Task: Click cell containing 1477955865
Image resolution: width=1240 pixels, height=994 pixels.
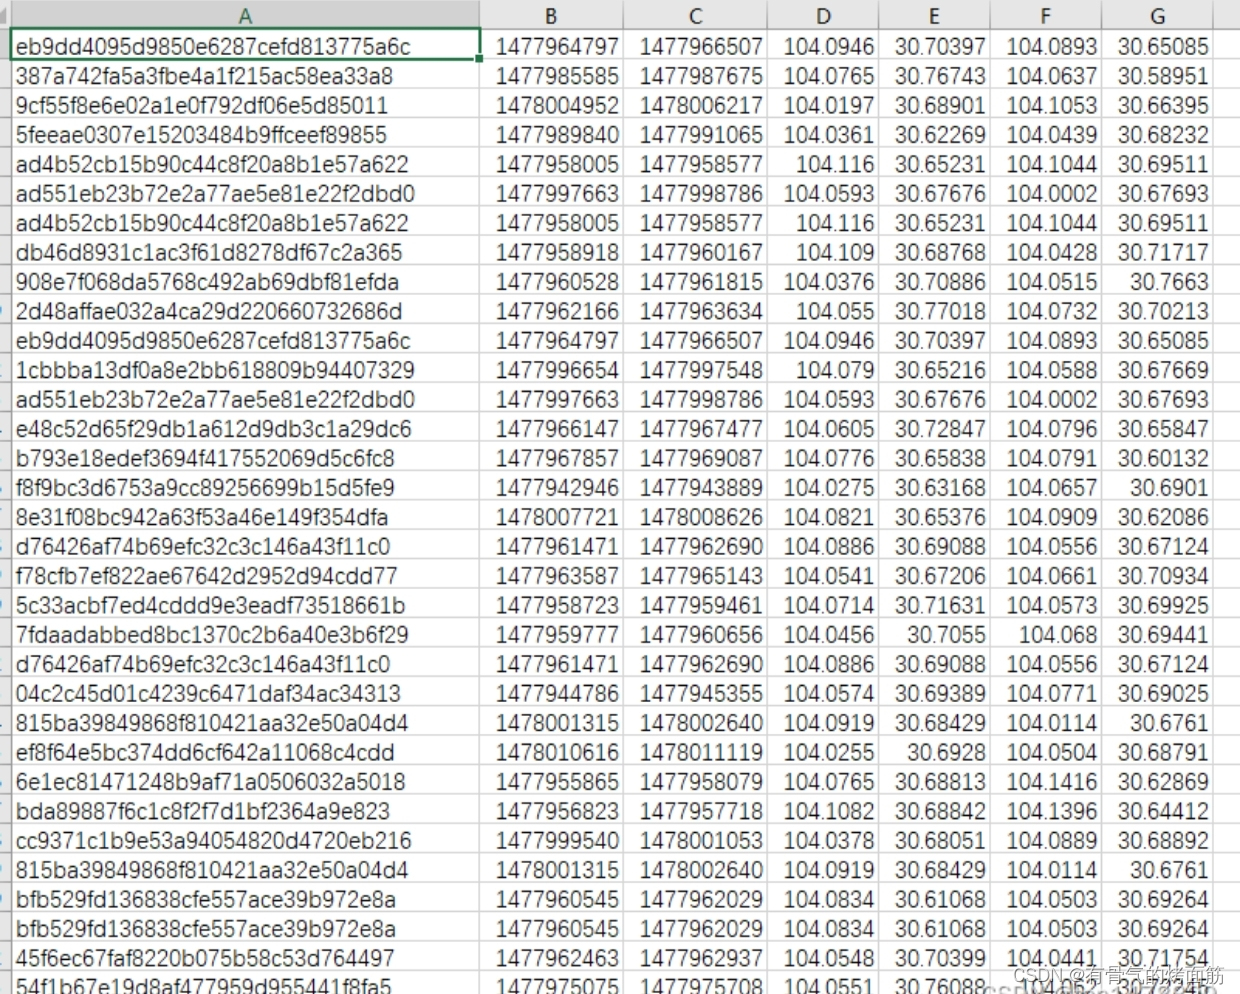Action: 551,782
